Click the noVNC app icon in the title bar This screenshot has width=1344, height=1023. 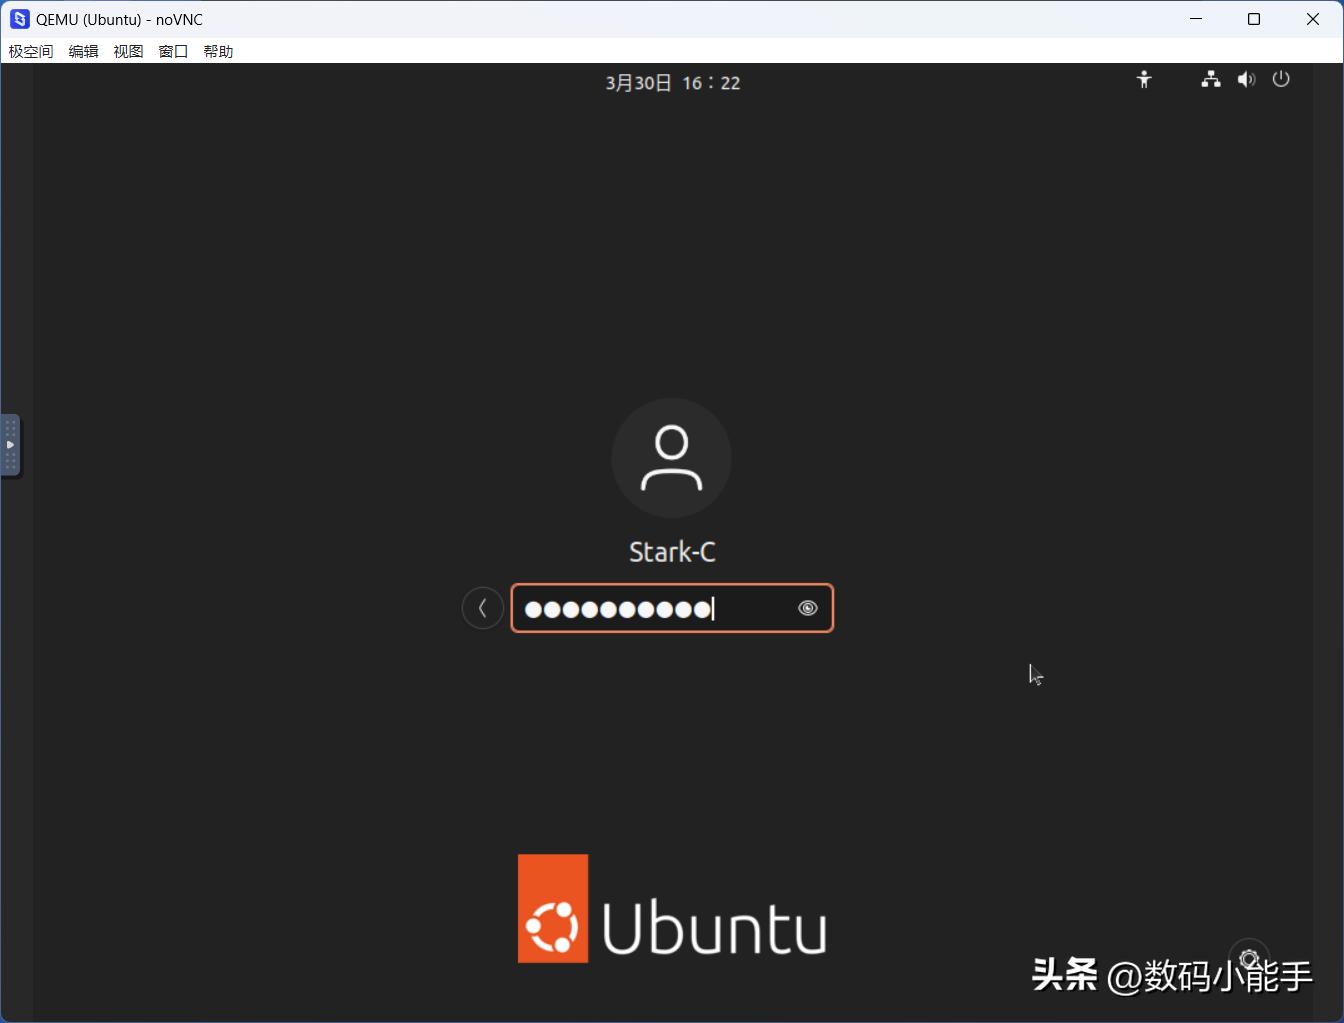19,19
